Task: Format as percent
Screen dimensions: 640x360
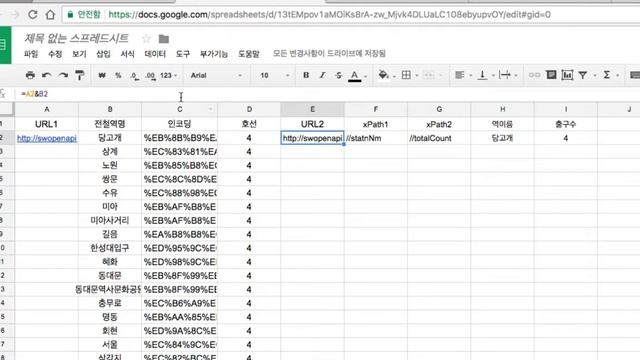Action: tap(118, 75)
